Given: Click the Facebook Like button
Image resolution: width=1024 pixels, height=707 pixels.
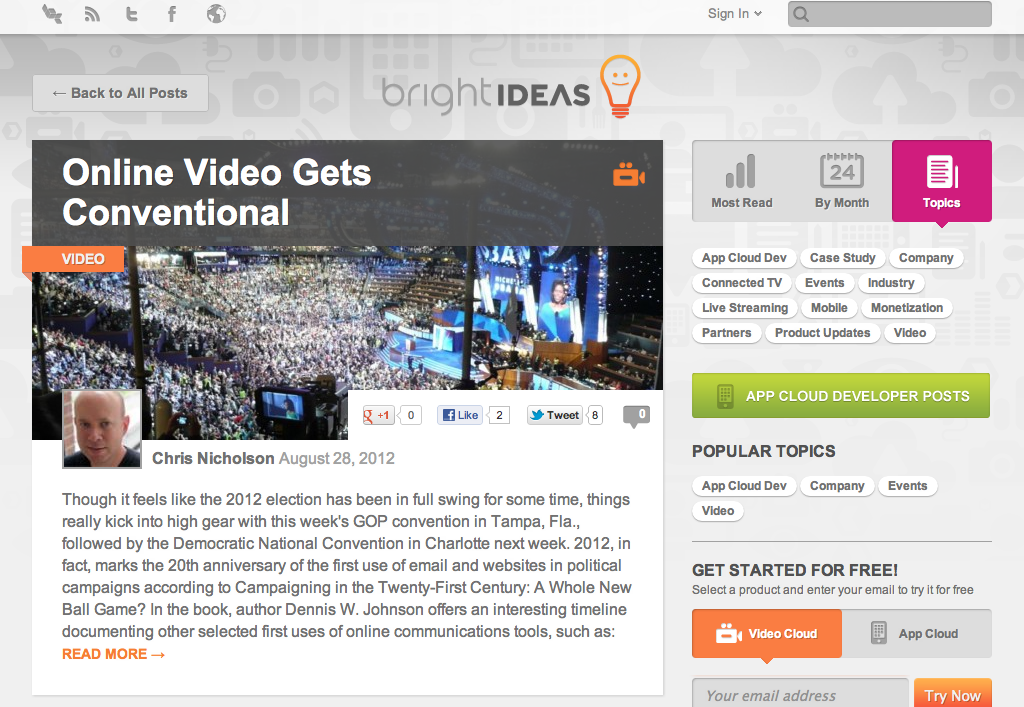Looking at the screenshot, I should (460, 415).
